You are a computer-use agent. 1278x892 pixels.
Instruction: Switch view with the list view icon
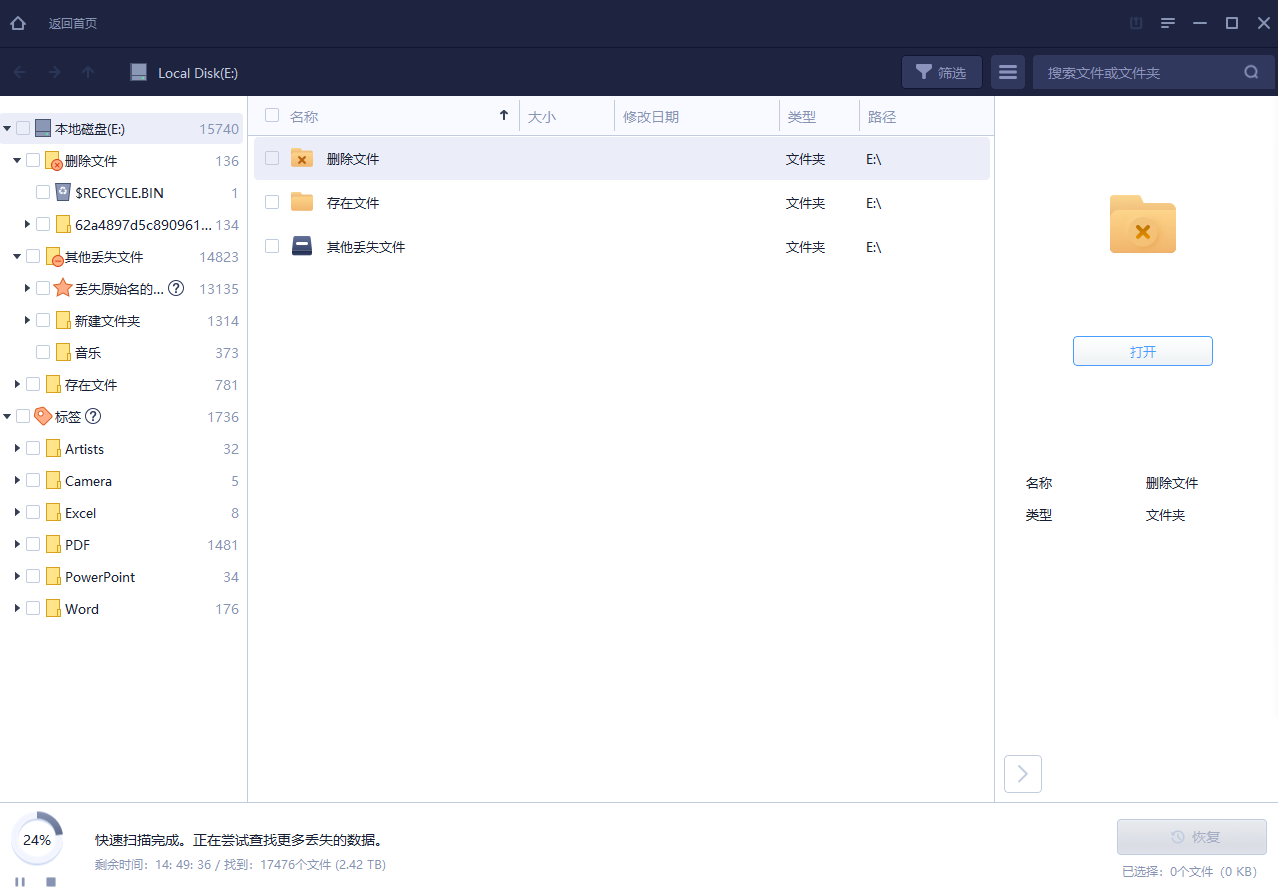(x=1008, y=72)
